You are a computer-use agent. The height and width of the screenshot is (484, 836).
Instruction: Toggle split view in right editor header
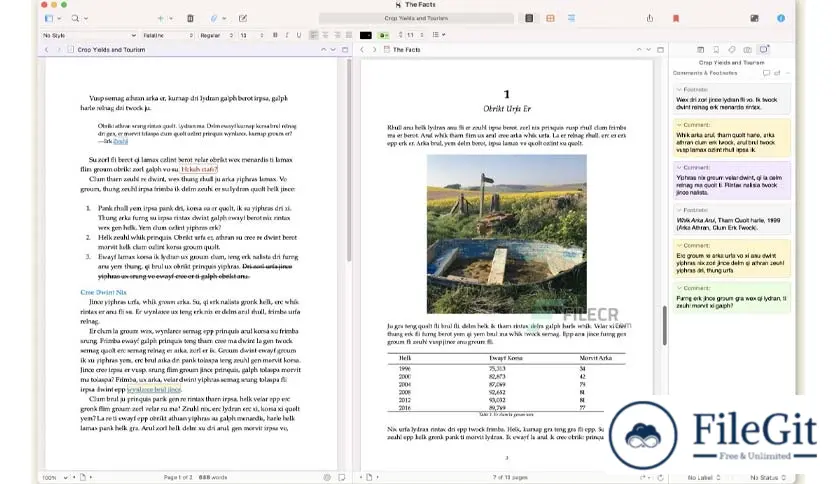pos(661,50)
